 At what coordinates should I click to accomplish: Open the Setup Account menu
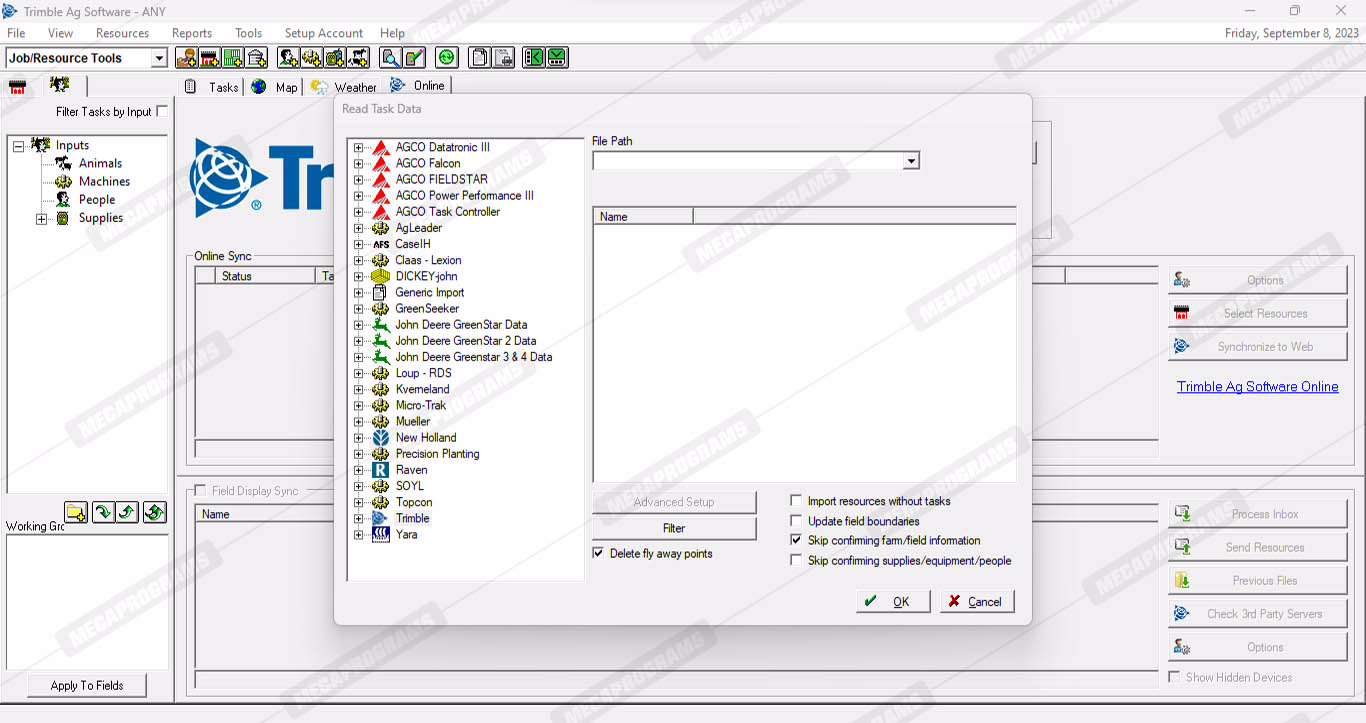tap(324, 33)
